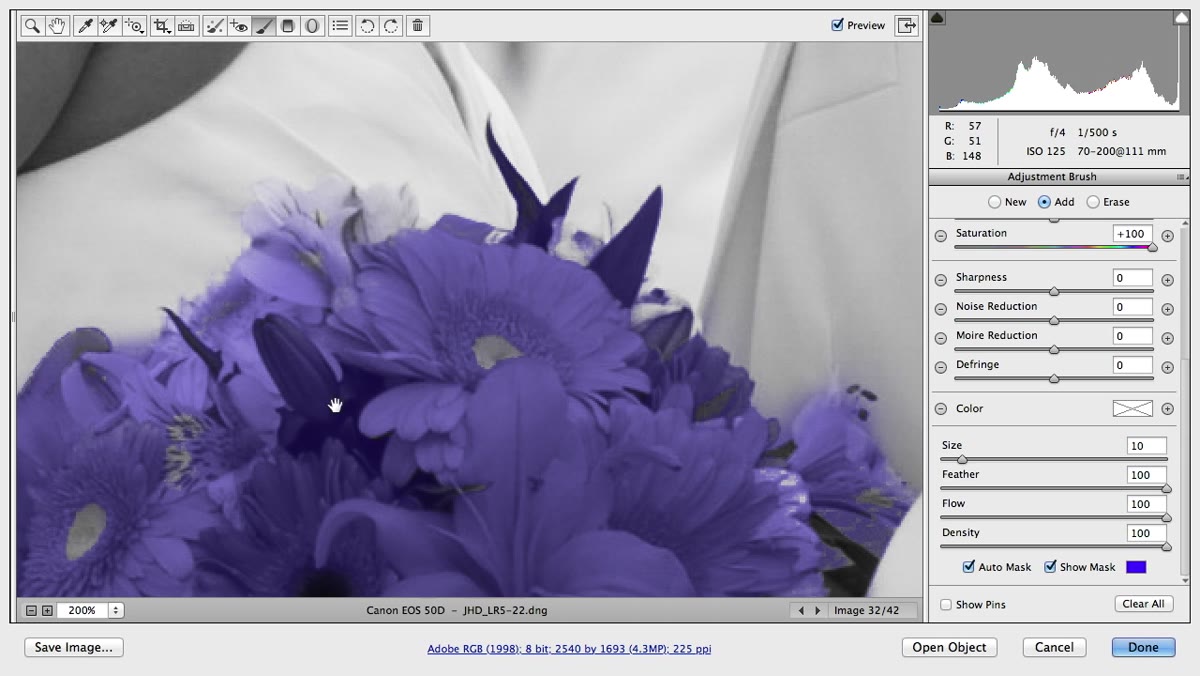This screenshot has height=676, width=1200.
Task: Select the Straighten tool
Action: 186,26
